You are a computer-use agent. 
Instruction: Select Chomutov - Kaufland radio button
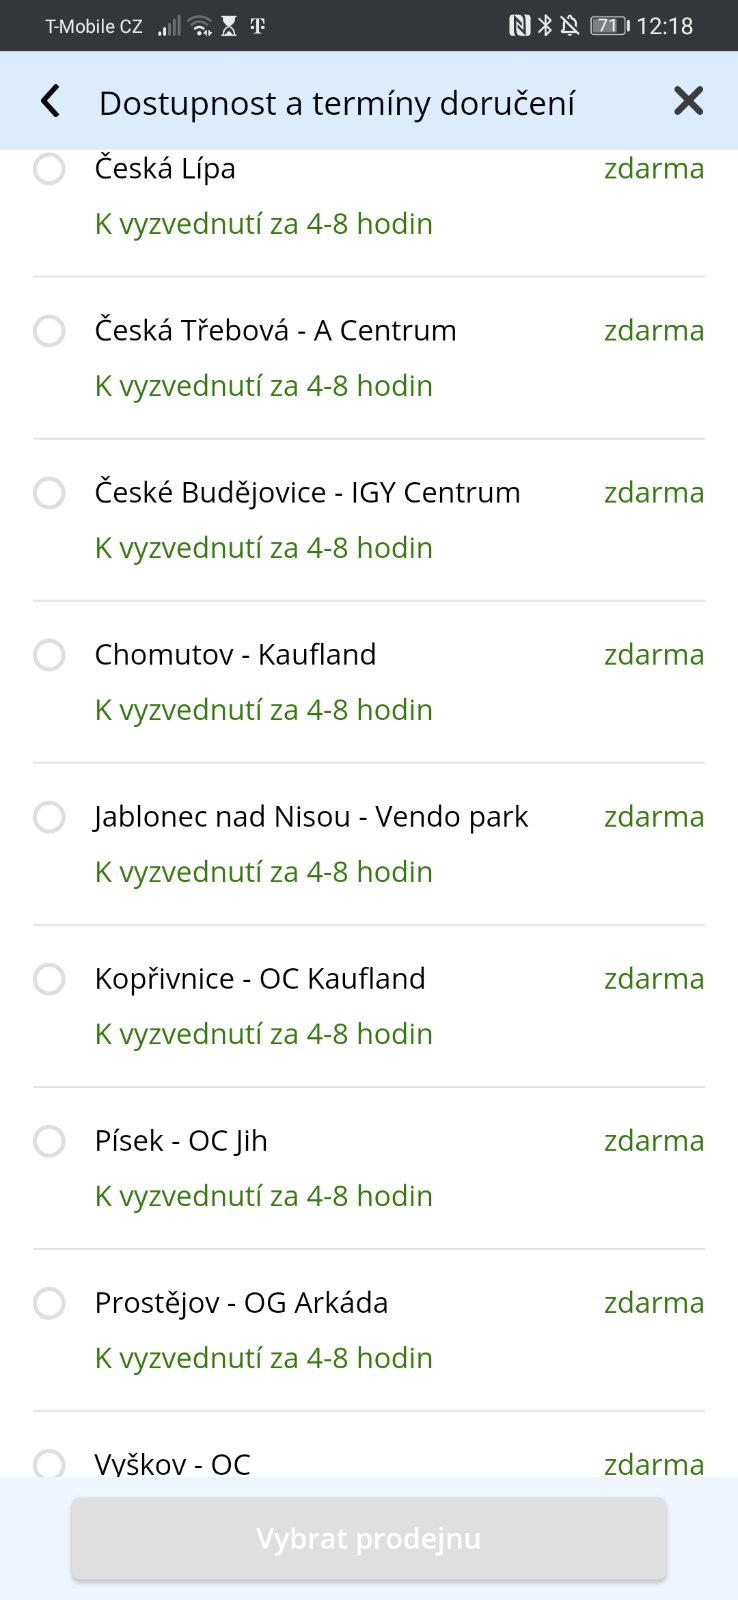[49, 655]
